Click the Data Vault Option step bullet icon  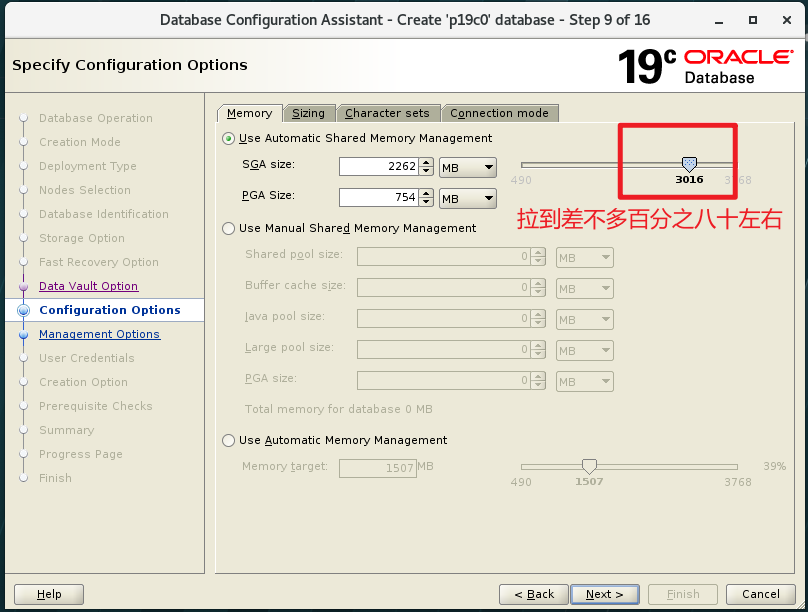click(x=23, y=286)
